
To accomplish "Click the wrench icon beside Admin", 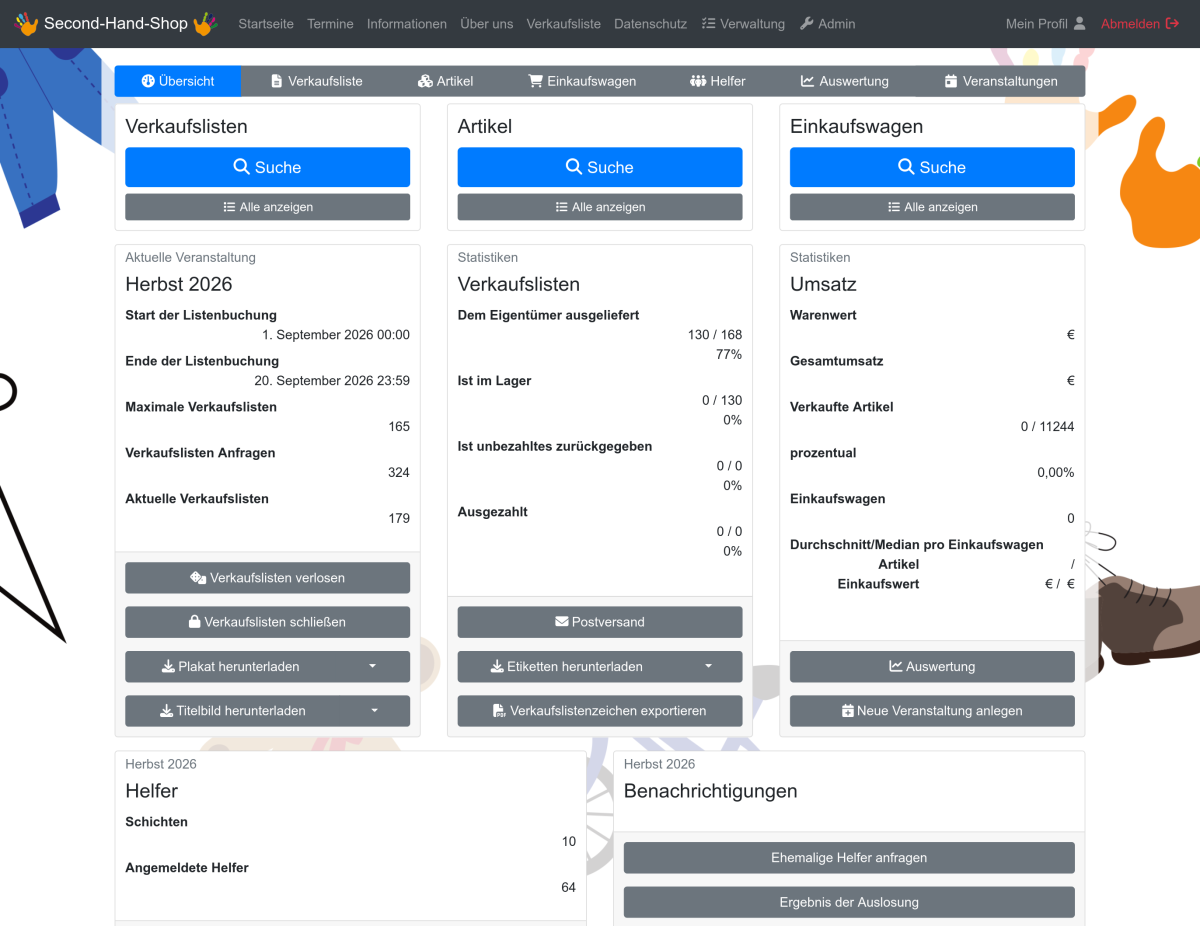I will tap(807, 24).
